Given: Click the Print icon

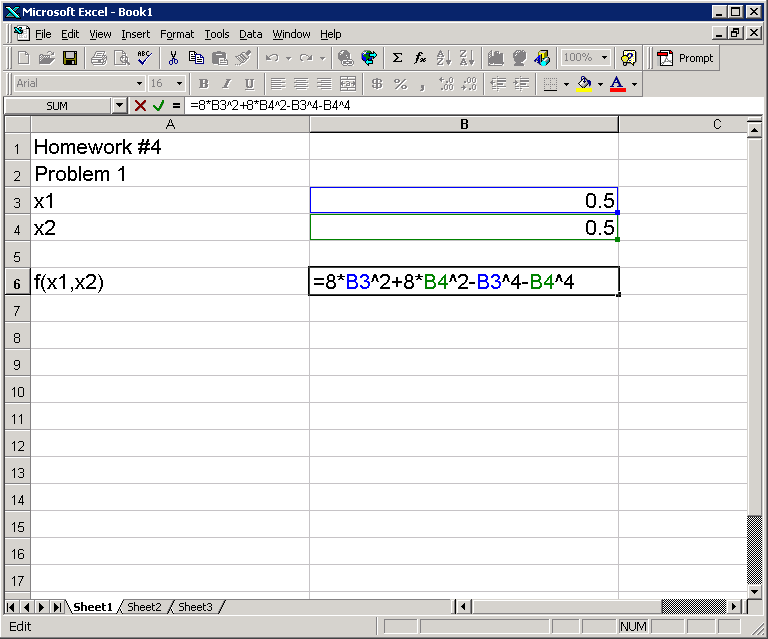Looking at the screenshot, I should pyautogui.click(x=99, y=58).
